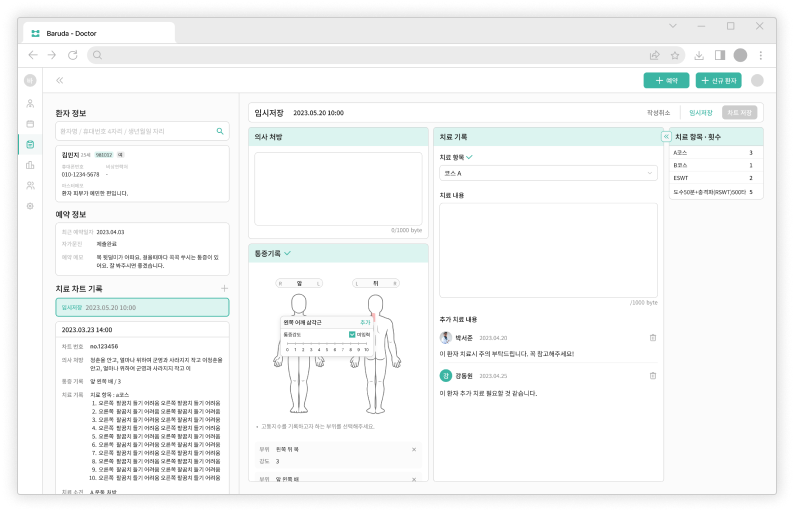
Task: Toggle the back view L/R 뒤 switch
Action: coord(376,283)
